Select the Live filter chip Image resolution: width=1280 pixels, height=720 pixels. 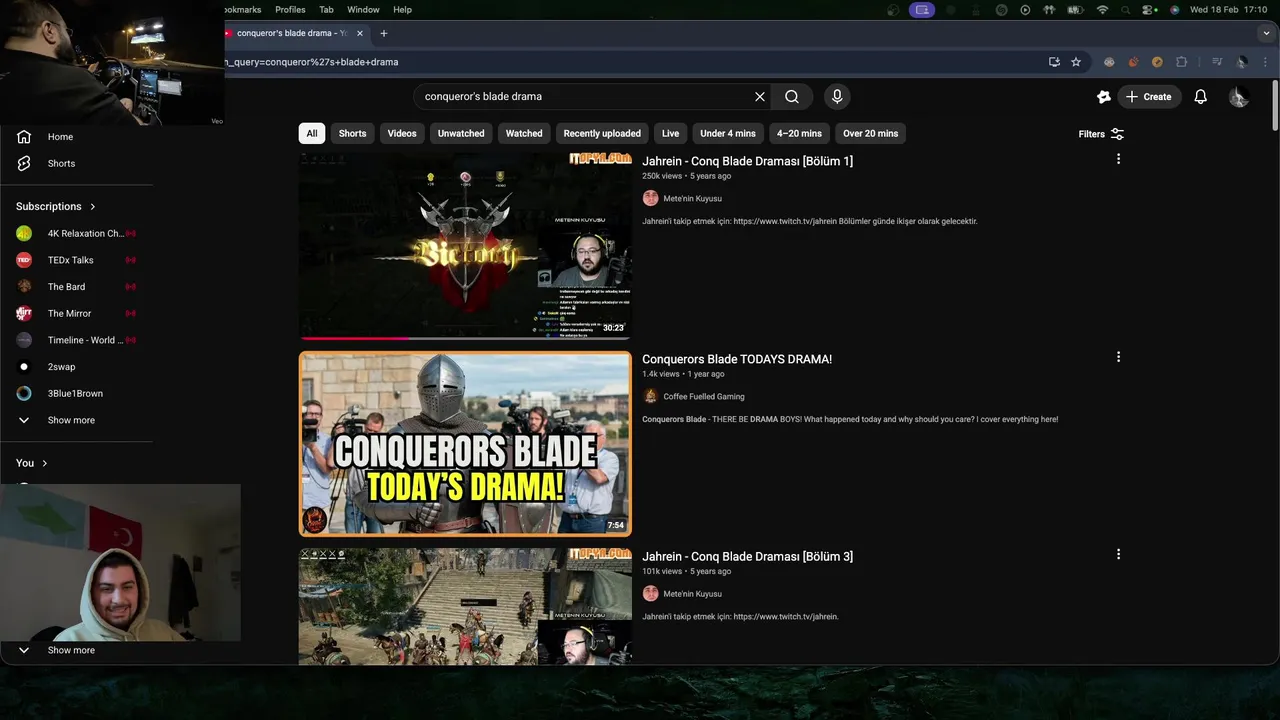[670, 133]
